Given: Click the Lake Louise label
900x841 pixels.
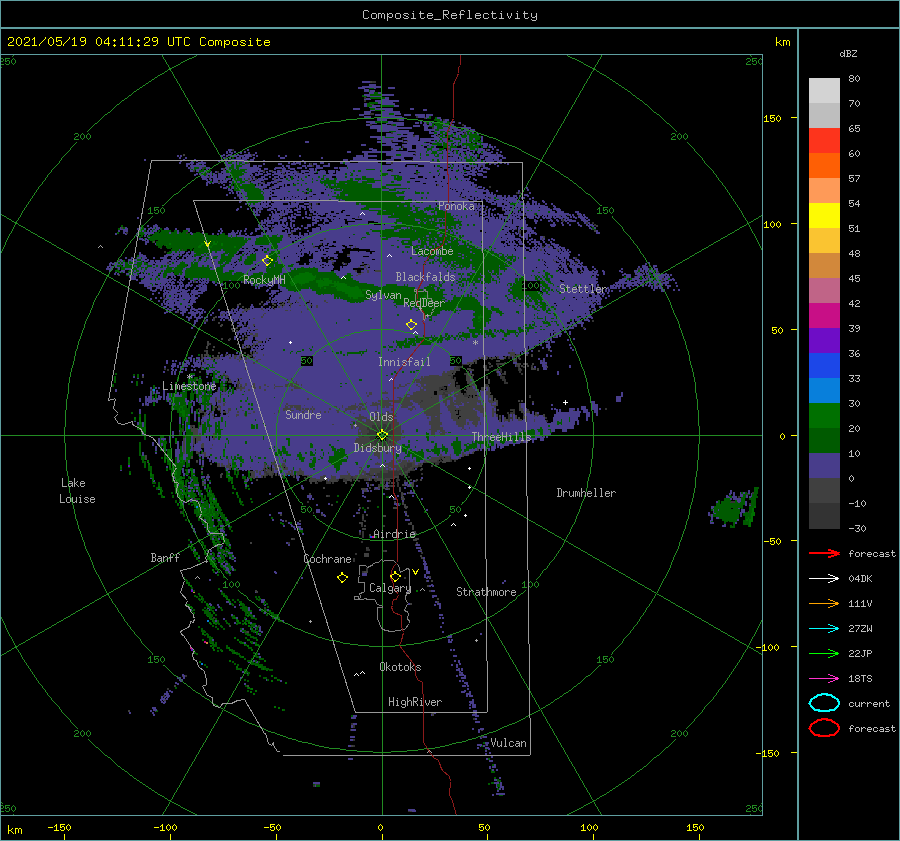Looking at the screenshot, I should [77, 491].
